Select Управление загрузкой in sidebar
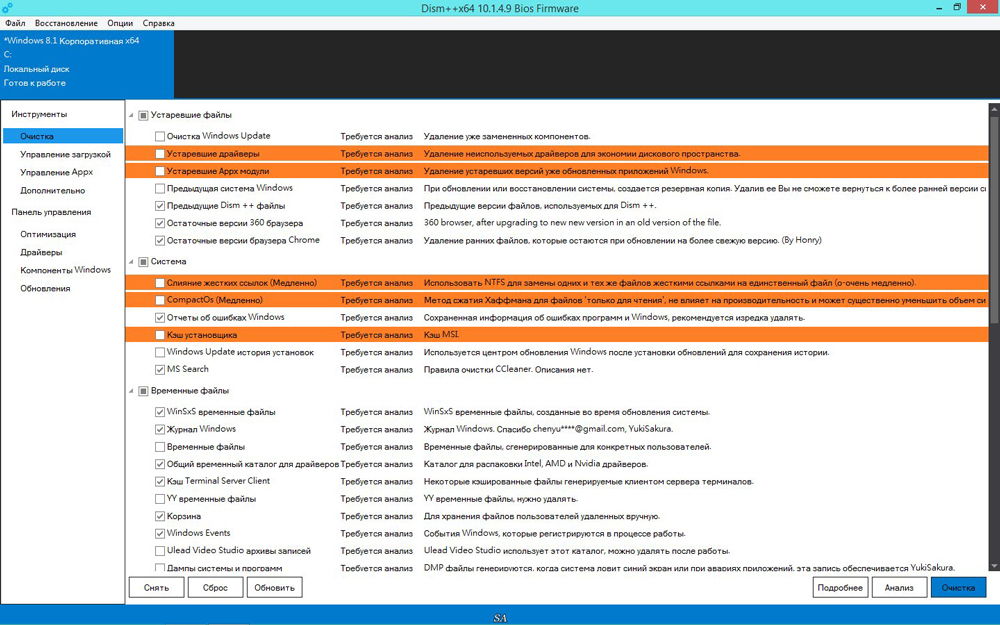1000x625 pixels. pos(65,154)
